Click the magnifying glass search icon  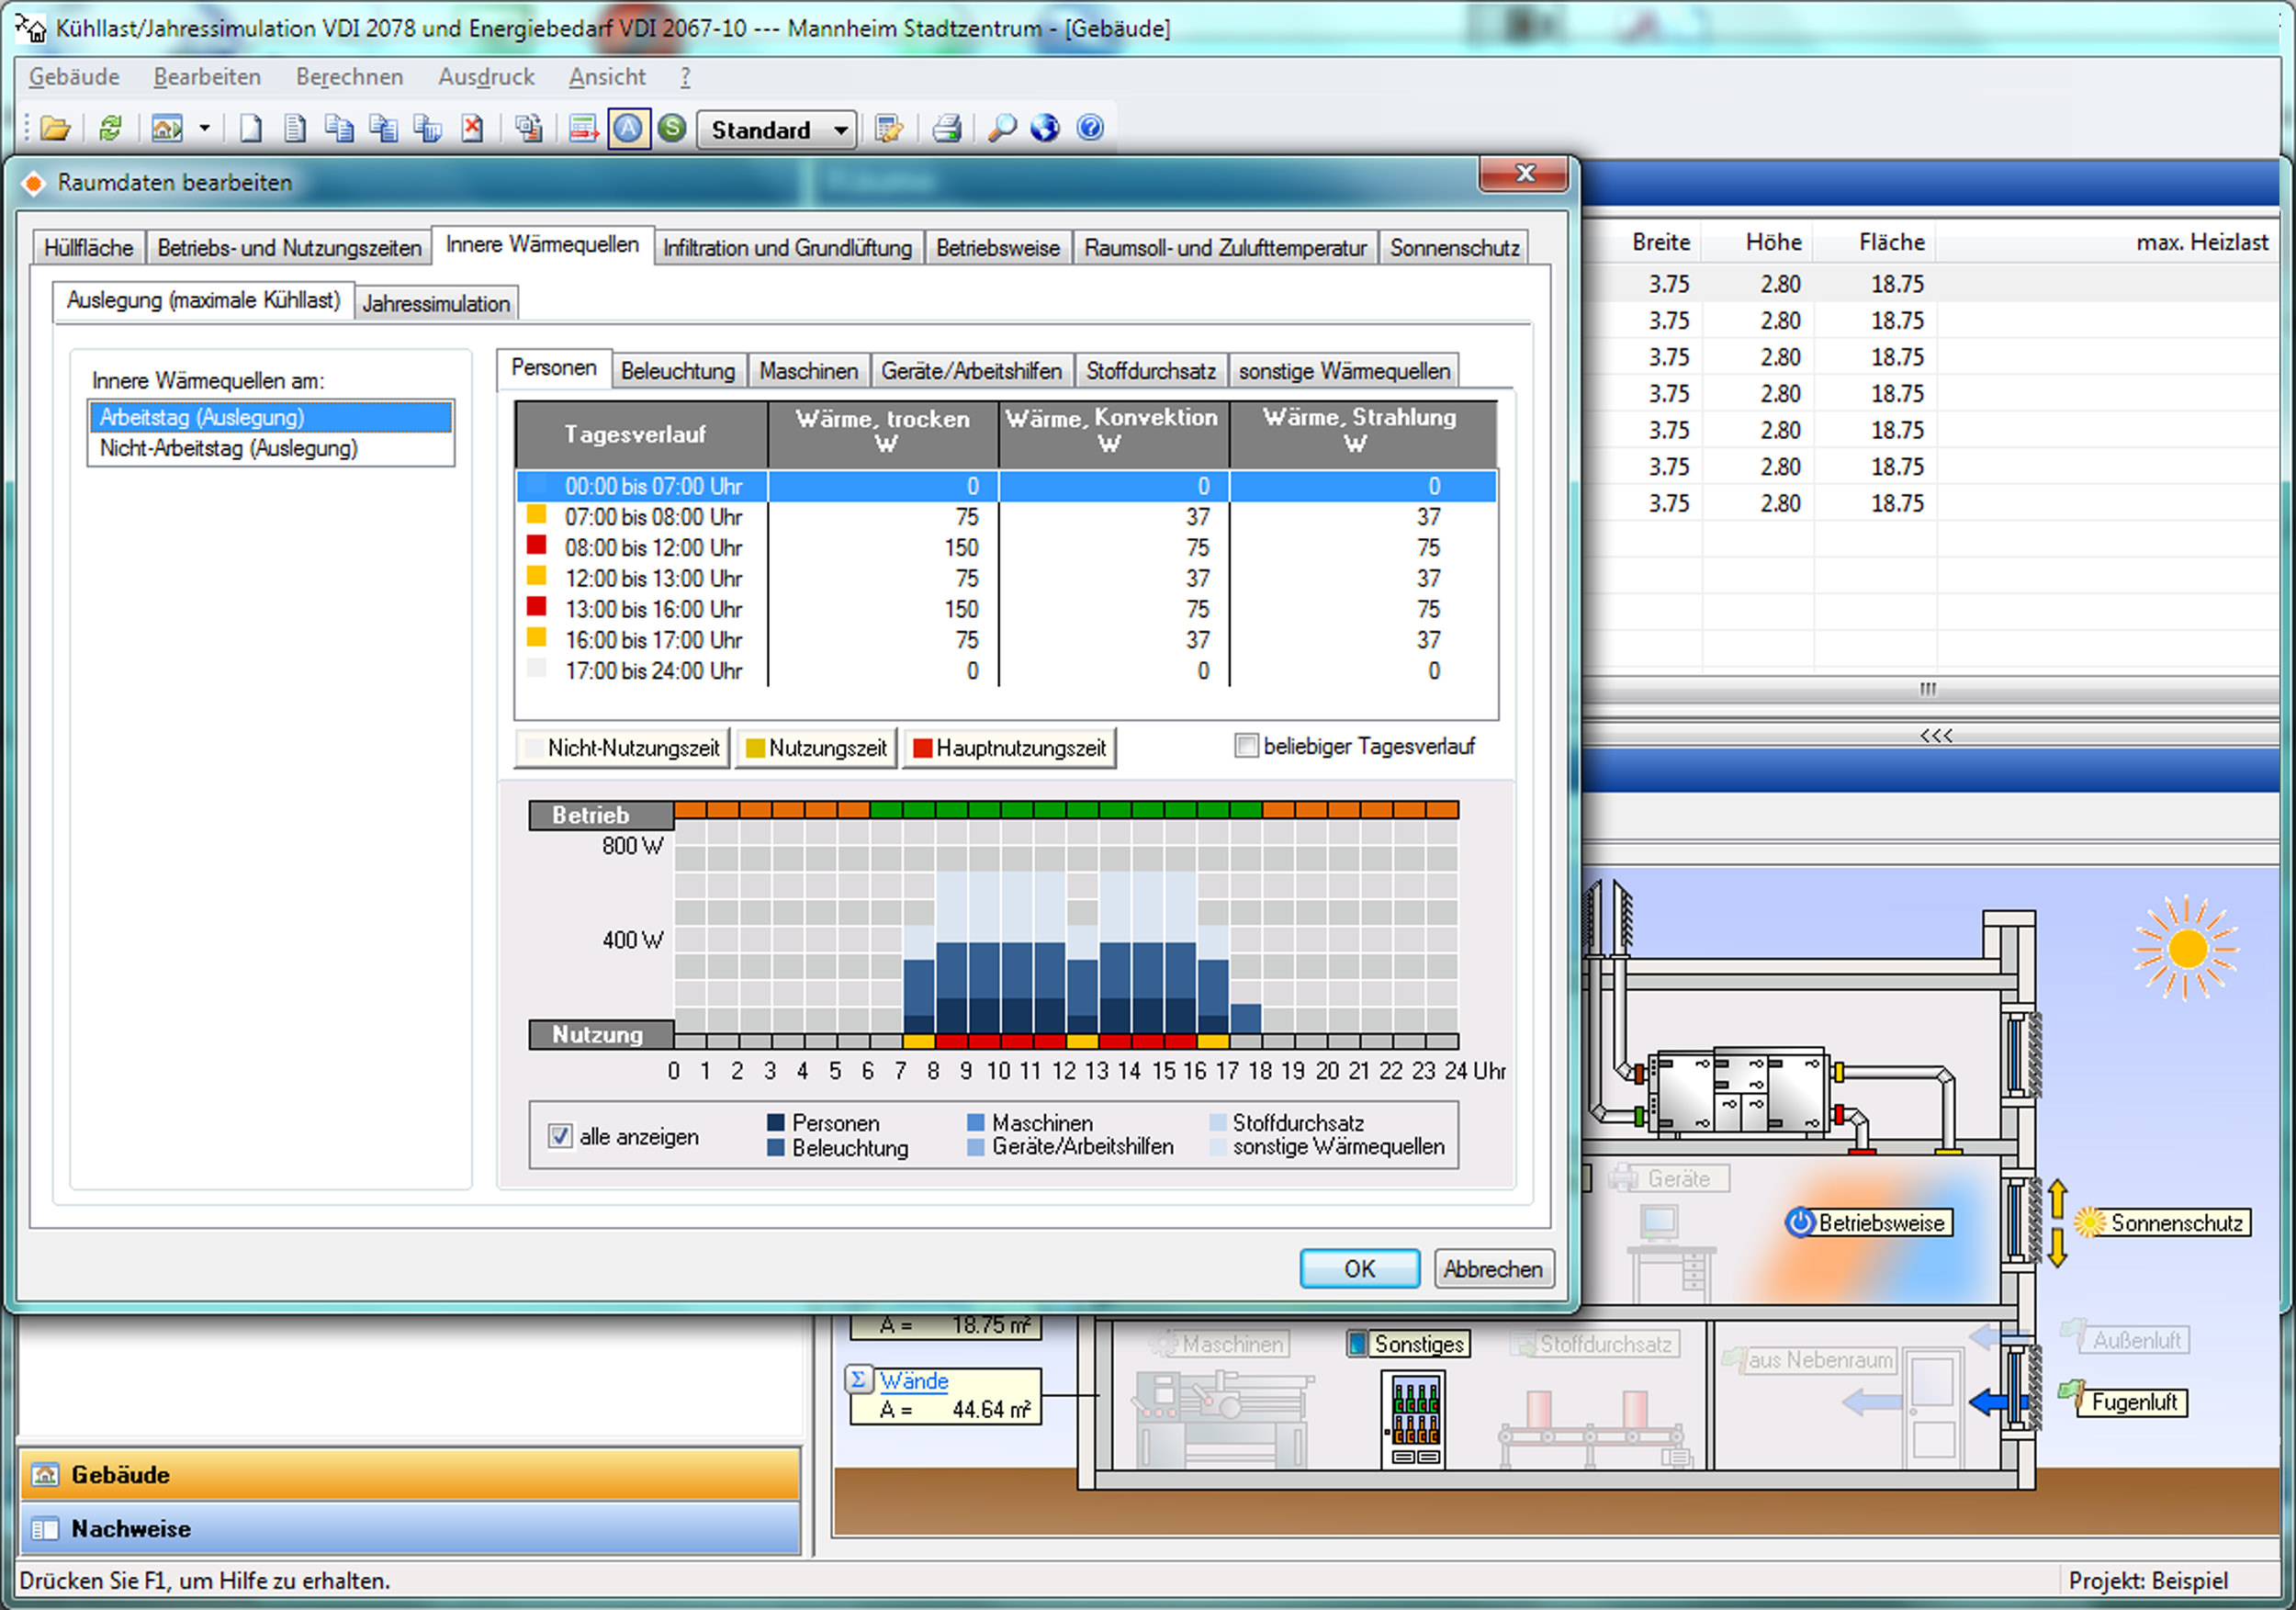coord(1001,129)
